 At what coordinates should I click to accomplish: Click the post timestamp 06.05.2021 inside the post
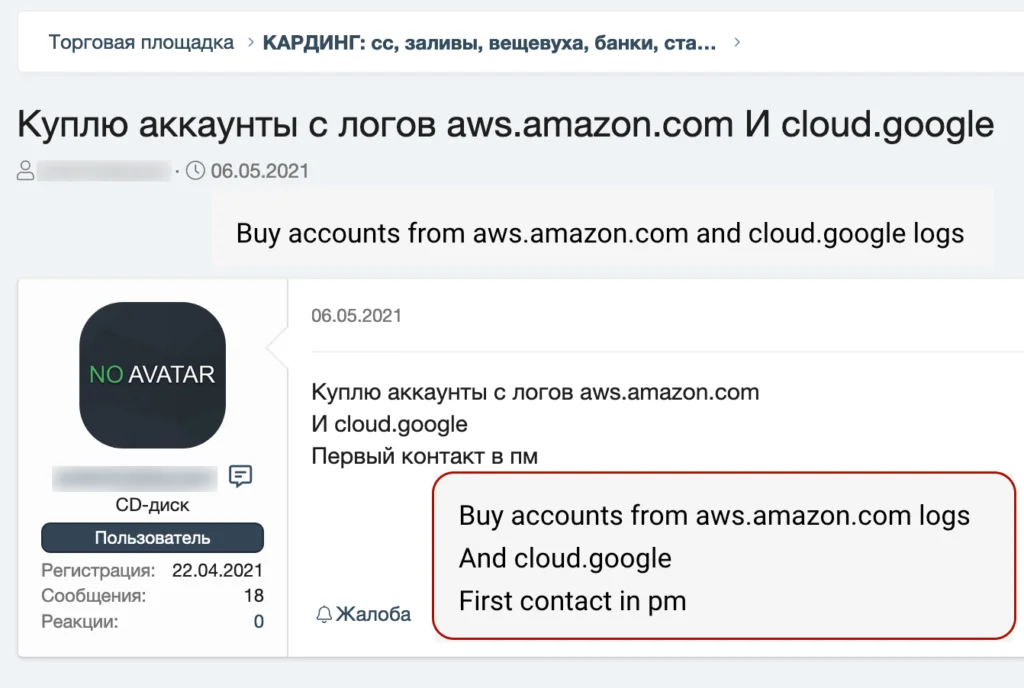click(x=357, y=315)
